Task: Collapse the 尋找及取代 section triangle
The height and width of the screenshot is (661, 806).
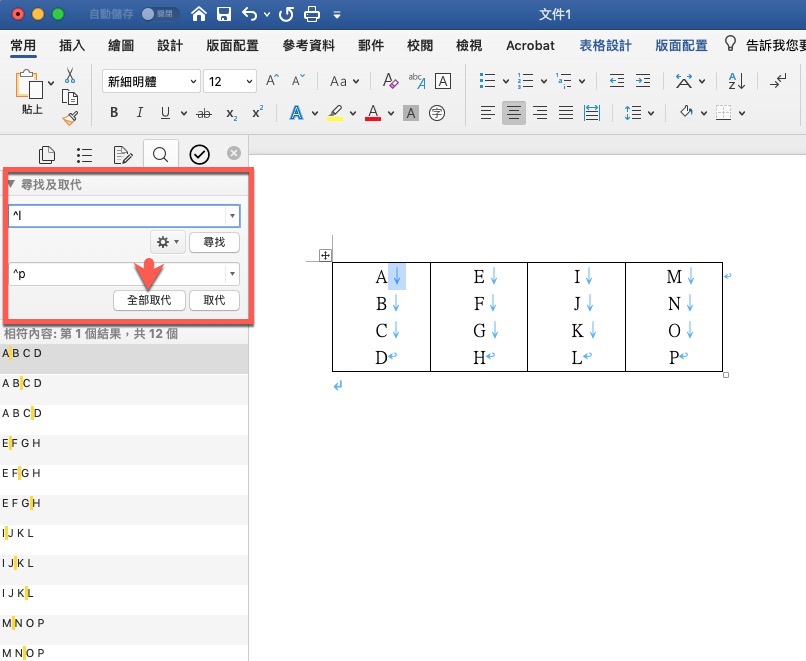Action: point(11,184)
